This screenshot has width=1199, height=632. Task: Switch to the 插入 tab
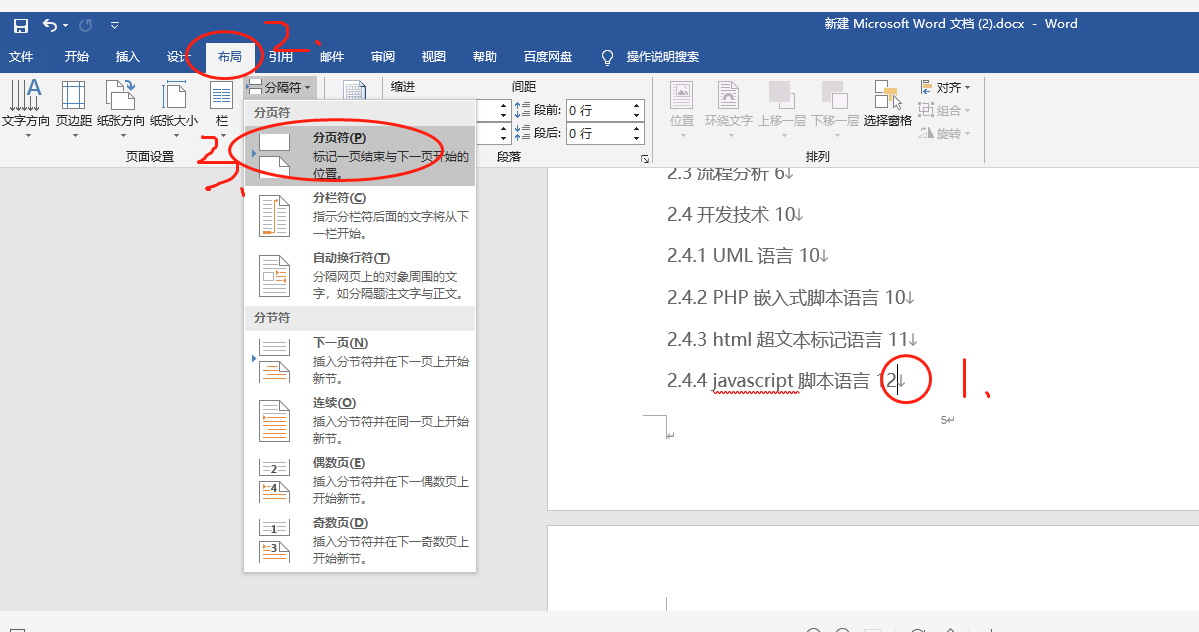[128, 57]
